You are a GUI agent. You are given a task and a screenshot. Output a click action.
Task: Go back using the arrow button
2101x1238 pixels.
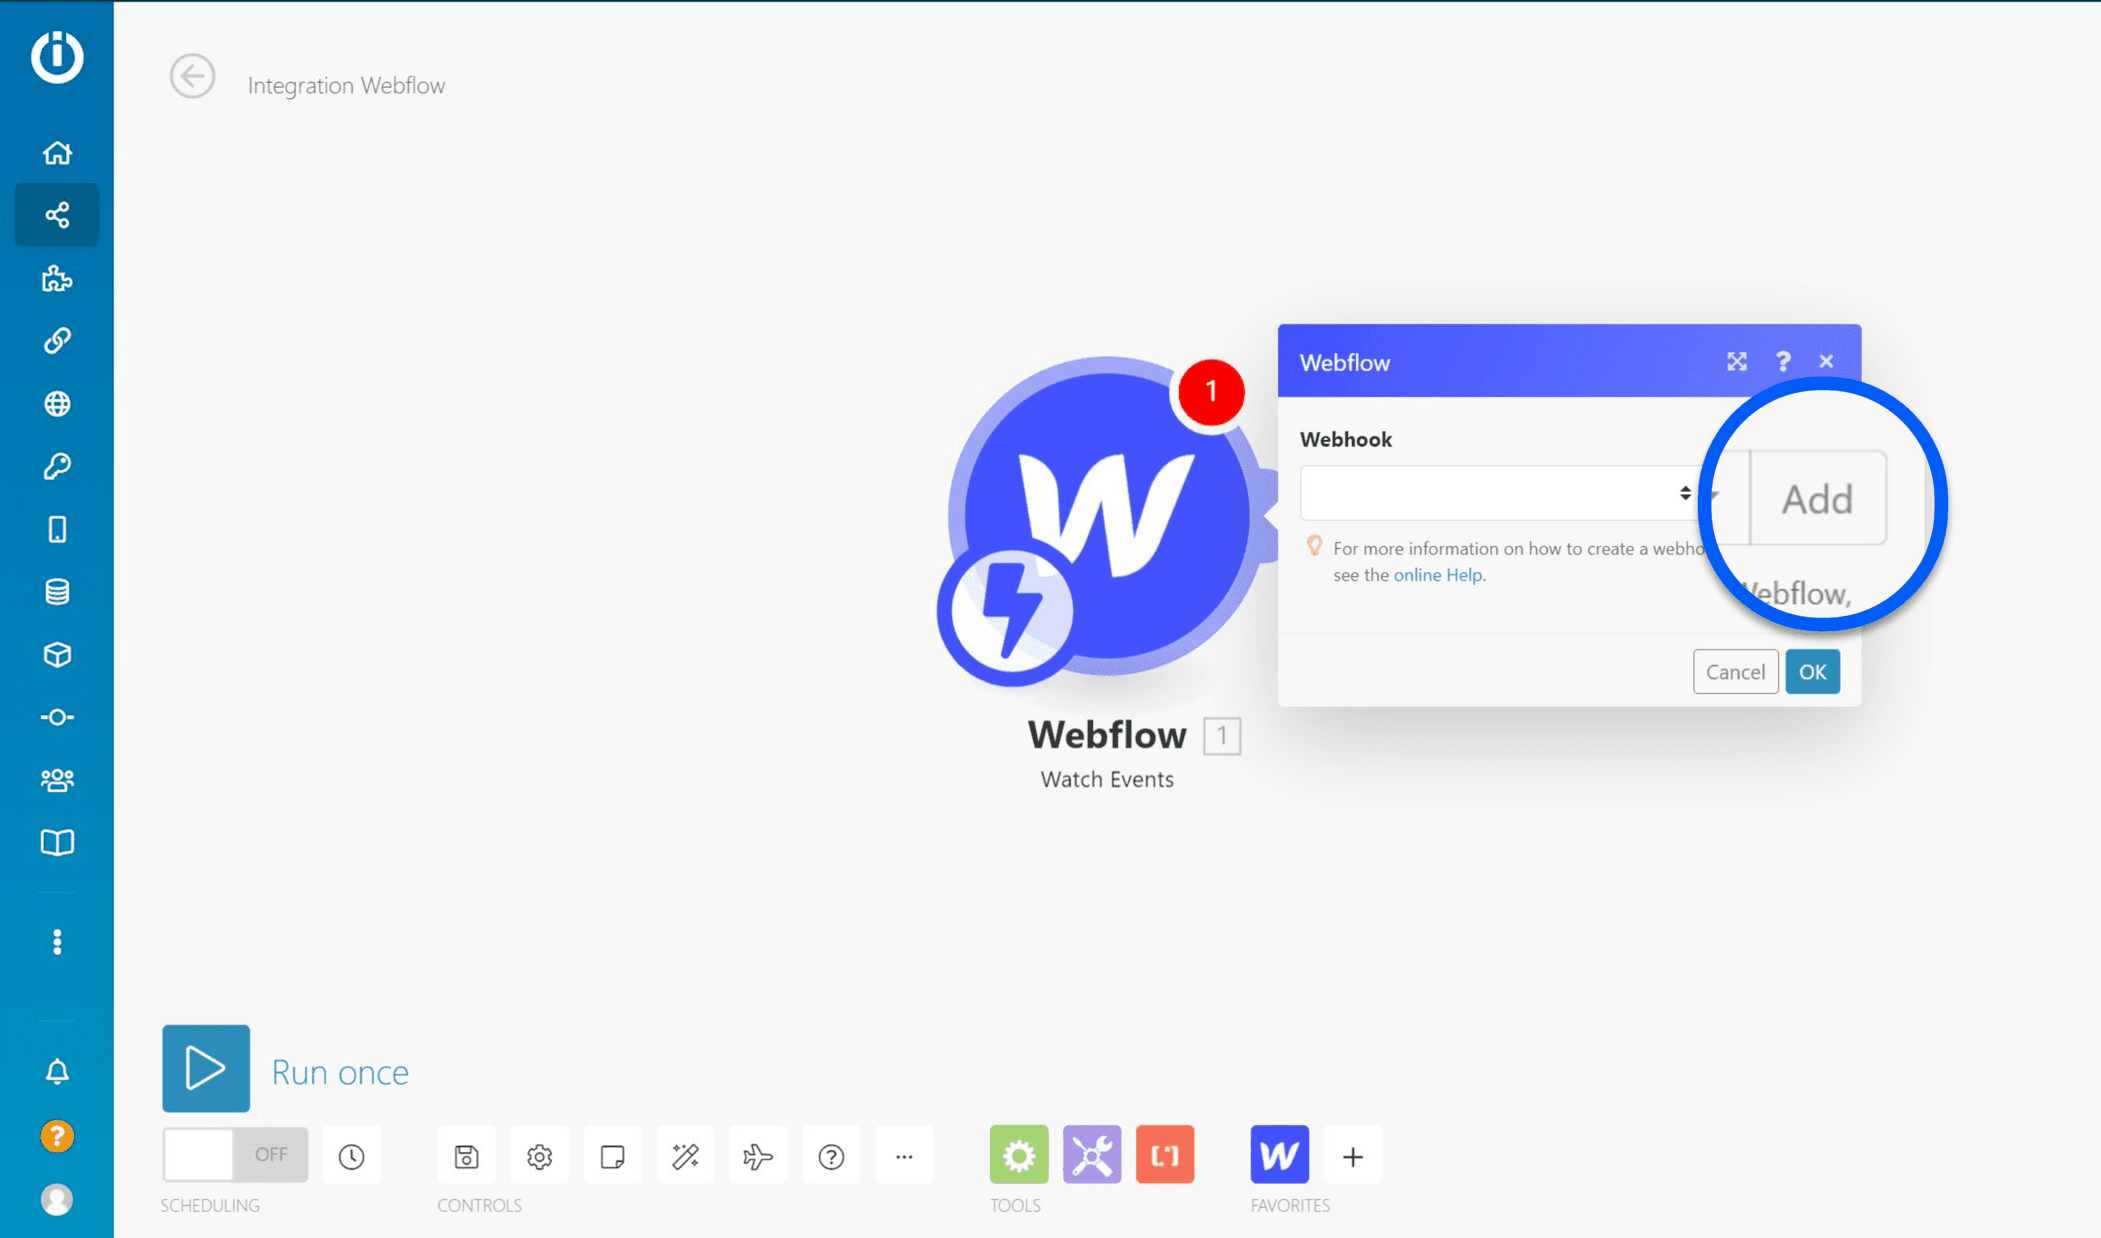[x=192, y=76]
